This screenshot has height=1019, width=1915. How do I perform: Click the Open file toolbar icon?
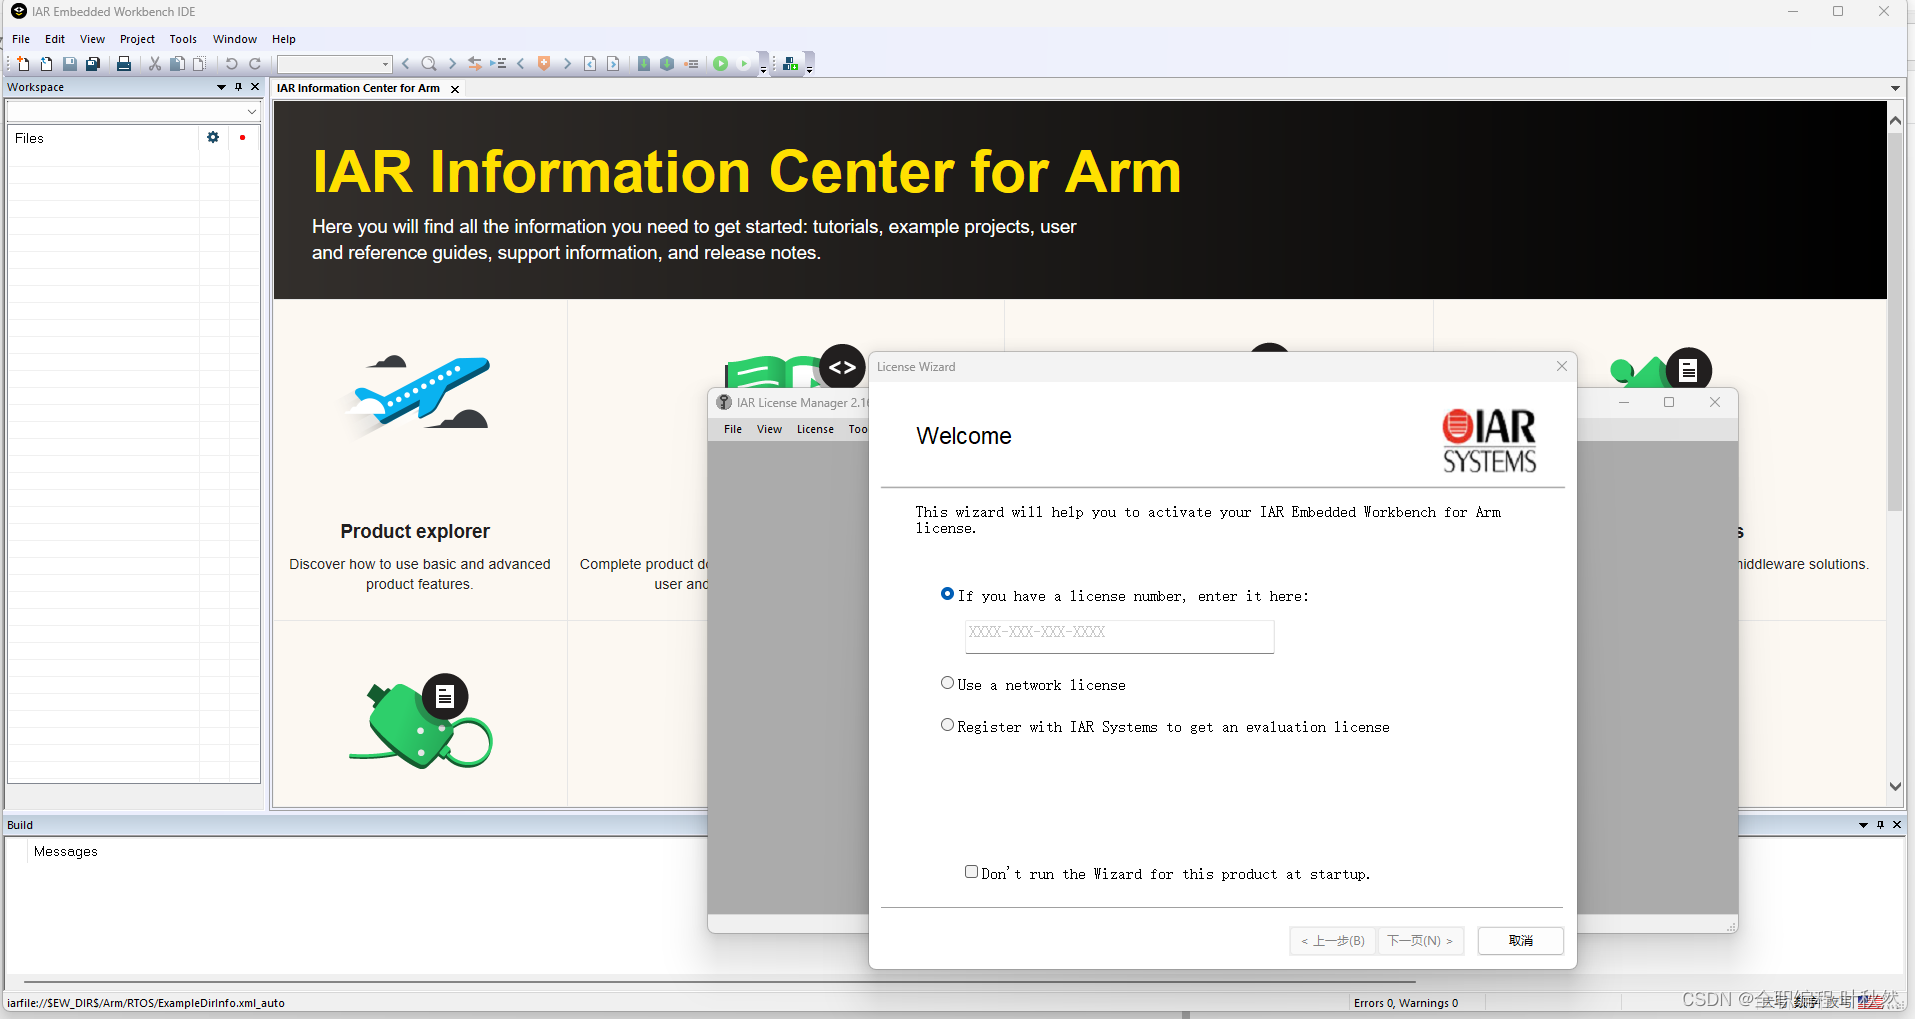click(46, 64)
